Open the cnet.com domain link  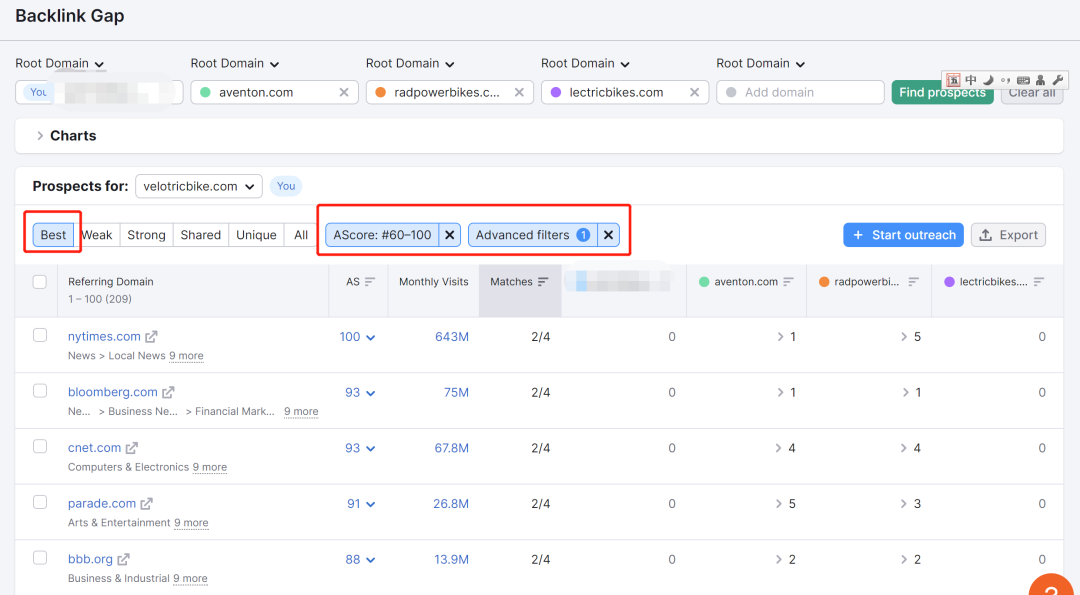94,448
